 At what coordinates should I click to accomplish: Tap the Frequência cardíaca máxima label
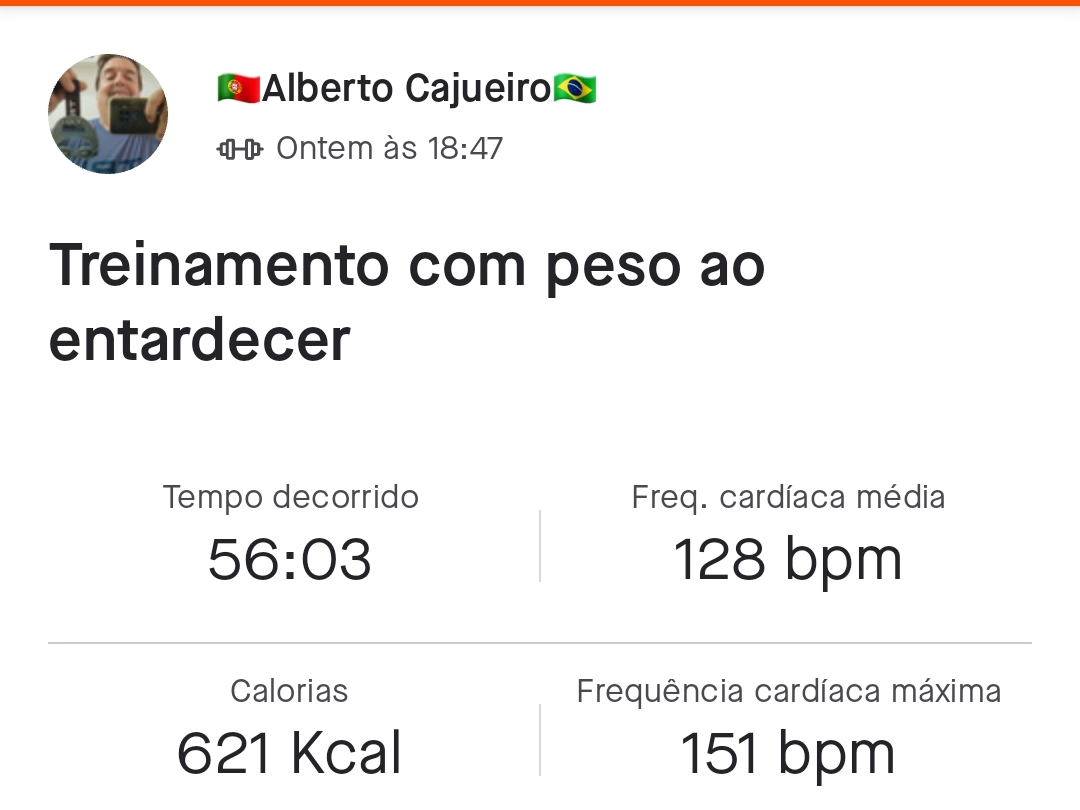[789, 692]
